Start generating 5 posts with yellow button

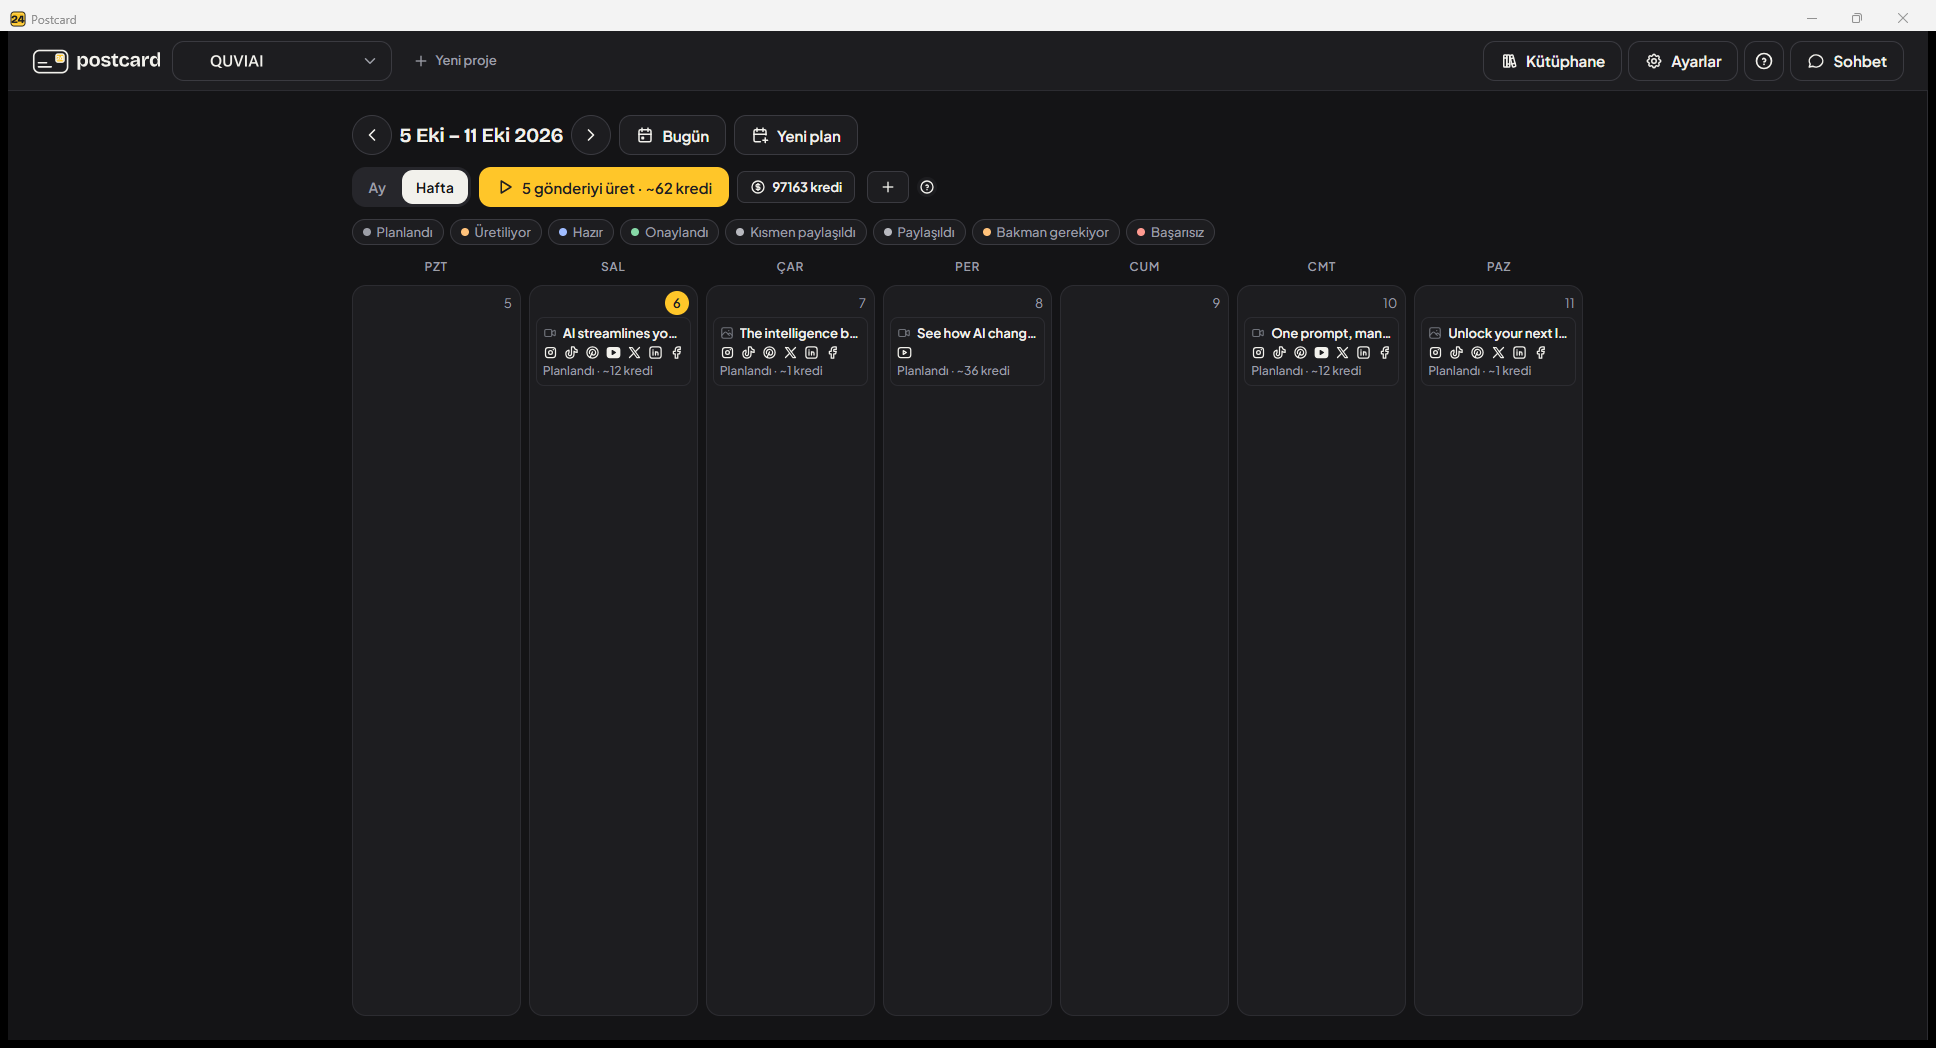pos(604,188)
